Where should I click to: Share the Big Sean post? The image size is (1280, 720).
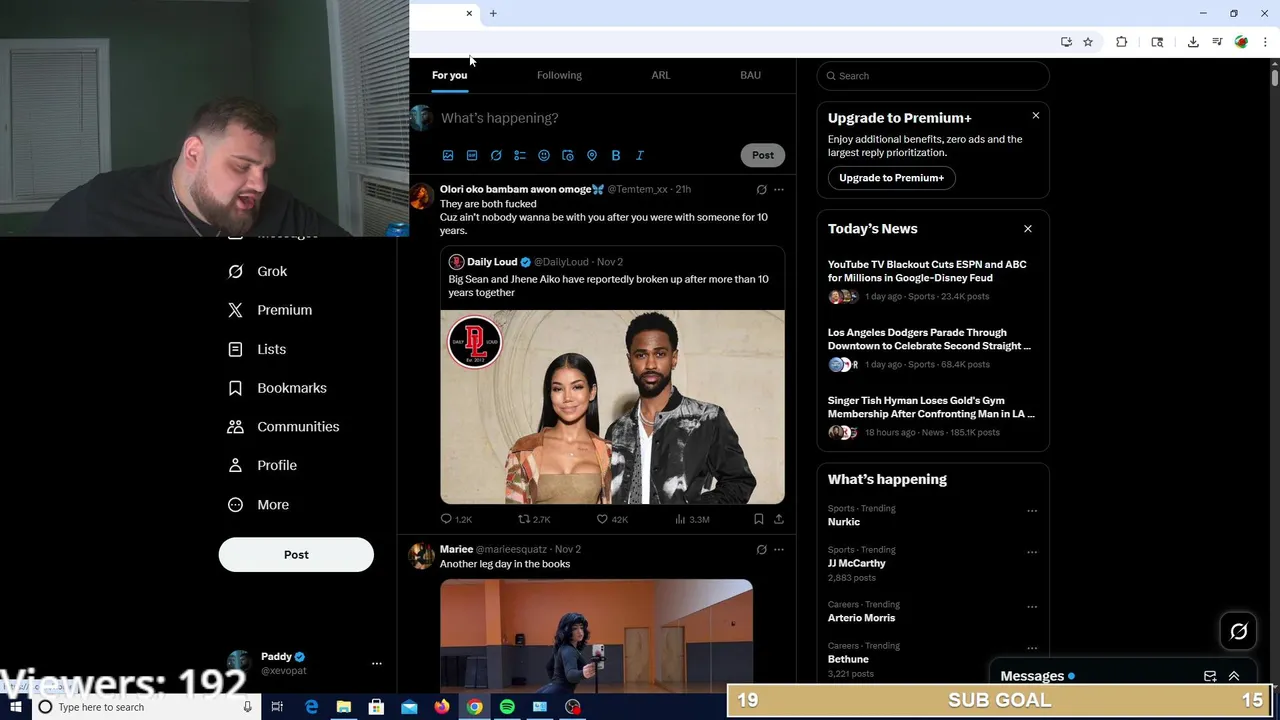click(x=779, y=519)
